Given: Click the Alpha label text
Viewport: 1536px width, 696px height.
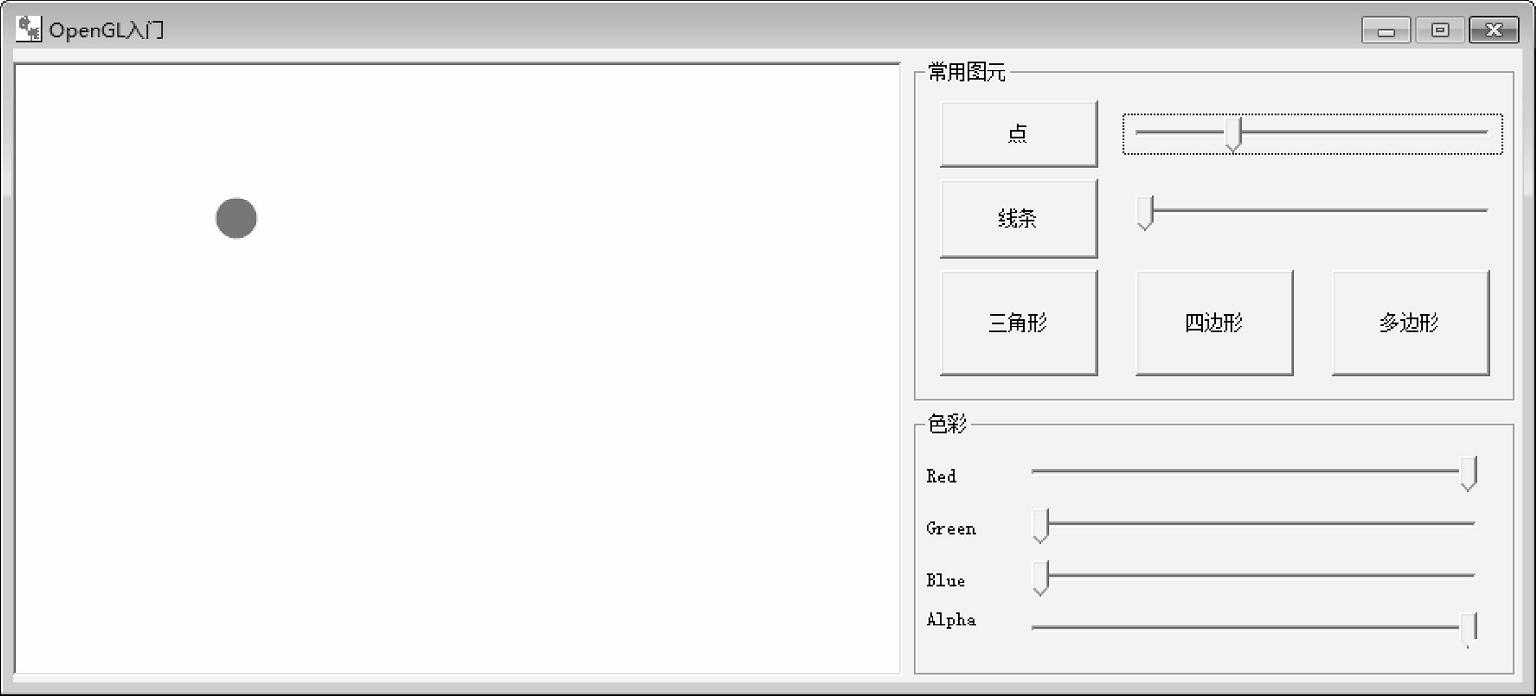Looking at the screenshot, I should (x=951, y=620).
